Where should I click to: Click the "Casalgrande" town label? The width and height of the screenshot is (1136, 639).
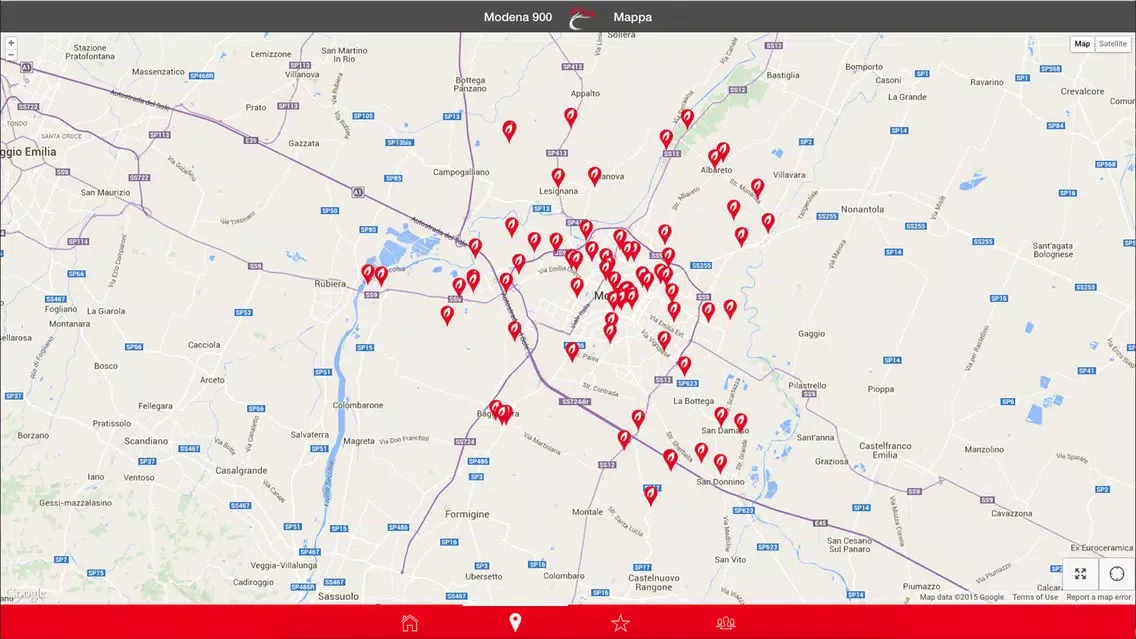point(241,470)
